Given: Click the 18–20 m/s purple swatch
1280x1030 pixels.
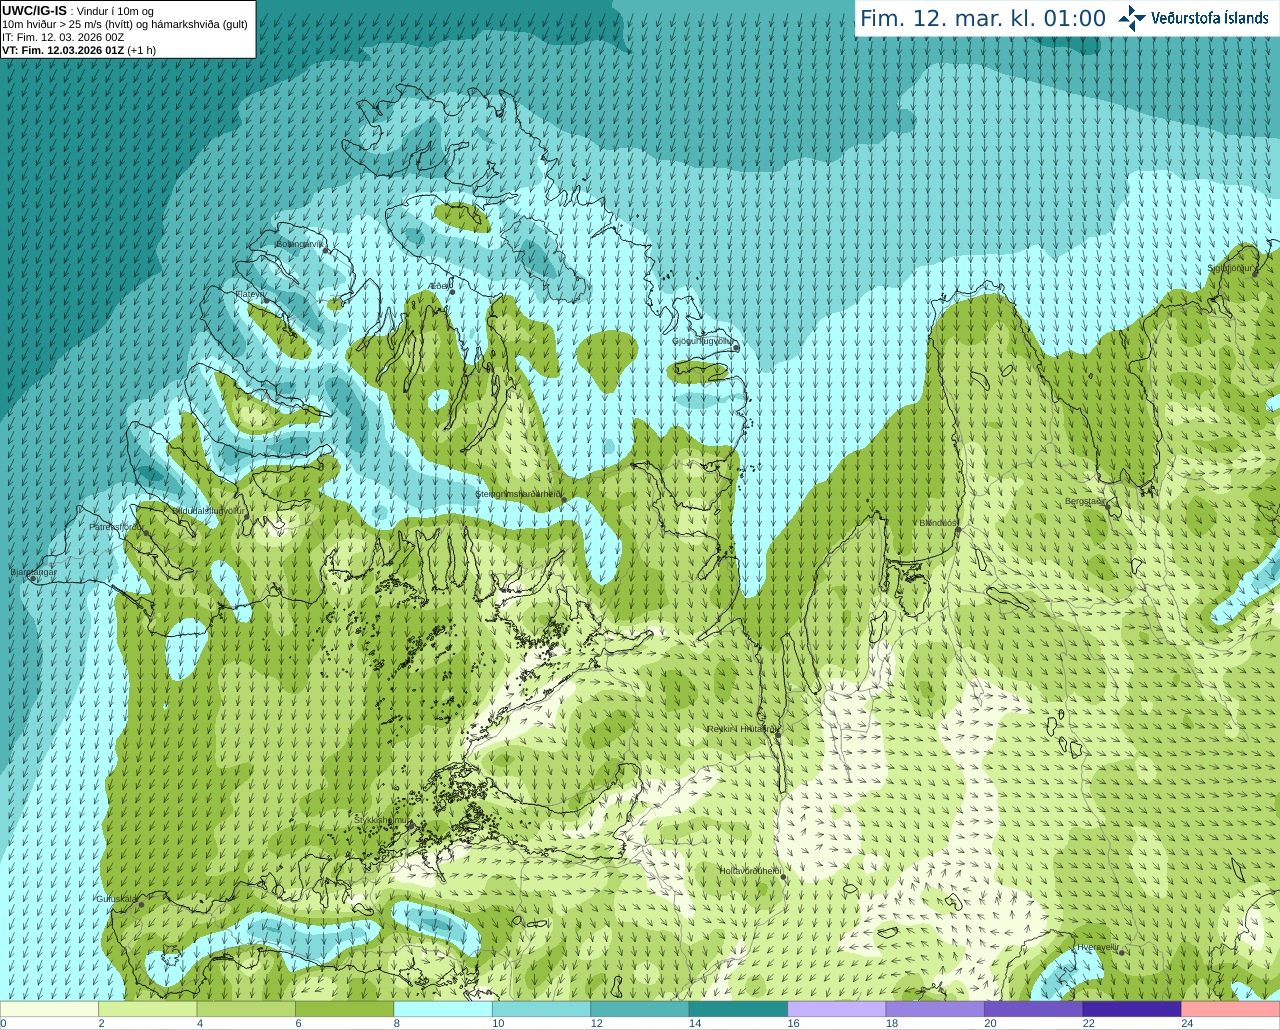Looking at the screenshot, I should [935, 1009].
